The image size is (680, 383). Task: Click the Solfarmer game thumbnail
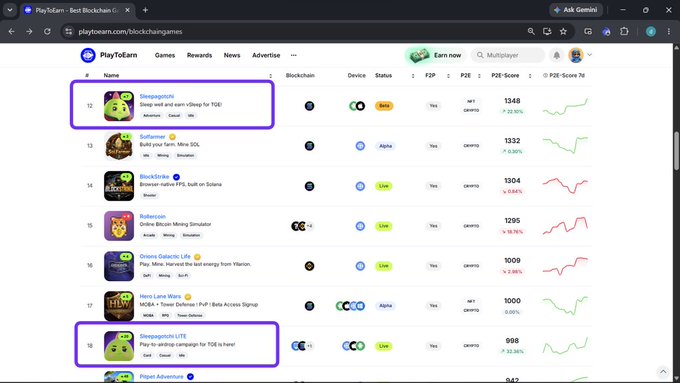click(x=119, y=146)
